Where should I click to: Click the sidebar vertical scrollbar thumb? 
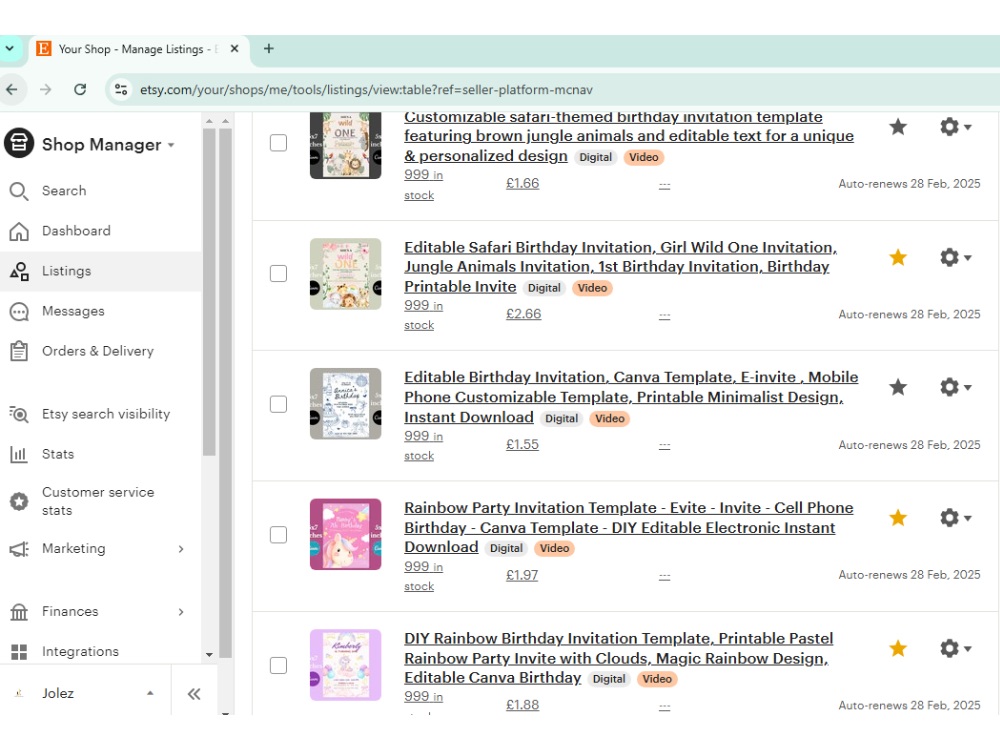tap(209, 292)
